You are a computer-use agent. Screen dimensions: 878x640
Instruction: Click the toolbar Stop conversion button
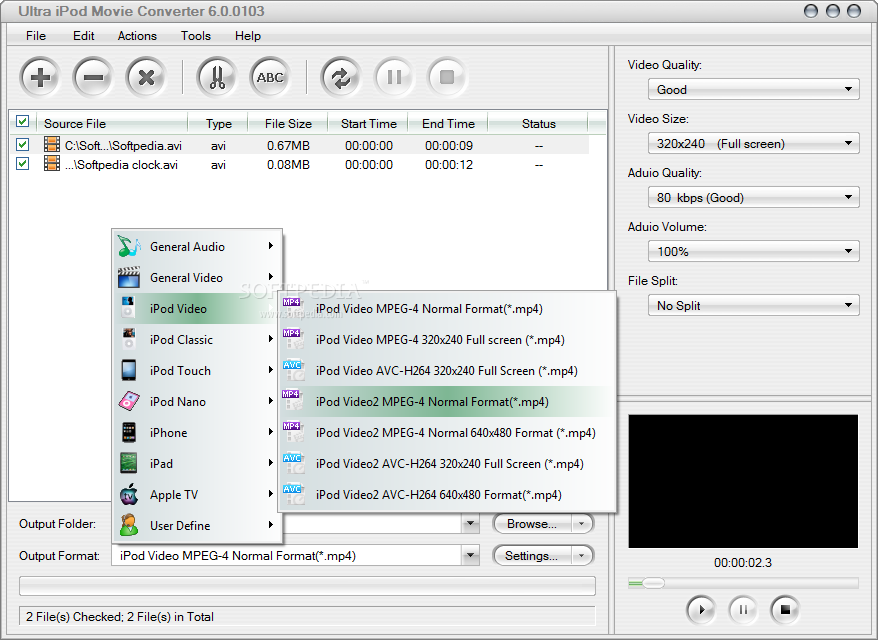coord(447,77)
